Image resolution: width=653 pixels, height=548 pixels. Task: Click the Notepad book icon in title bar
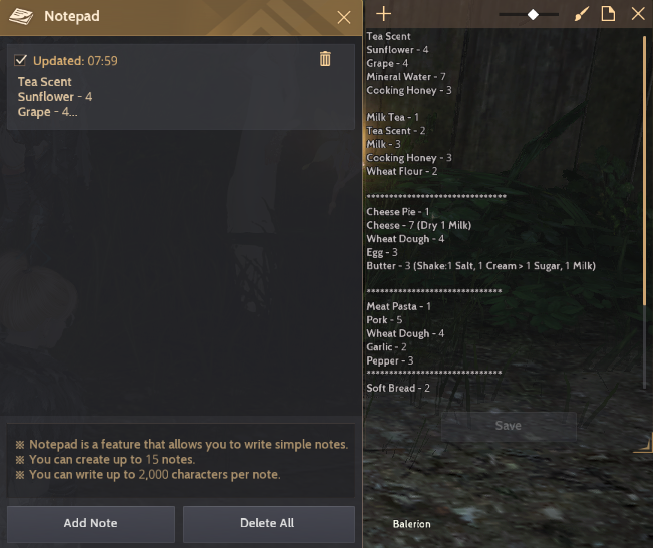[x=21, y=17]
